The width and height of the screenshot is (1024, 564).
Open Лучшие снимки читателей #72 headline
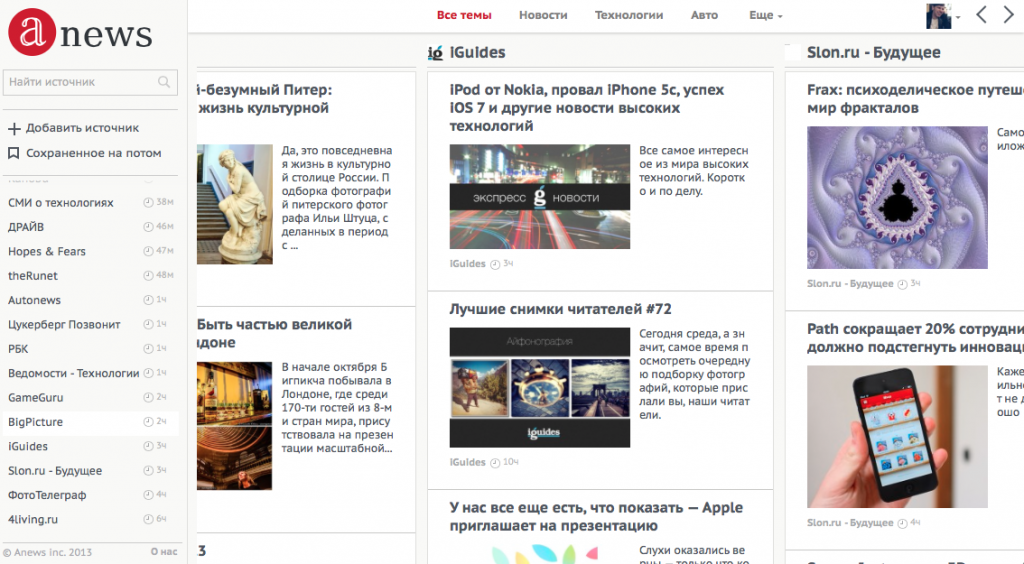(560, 309)
